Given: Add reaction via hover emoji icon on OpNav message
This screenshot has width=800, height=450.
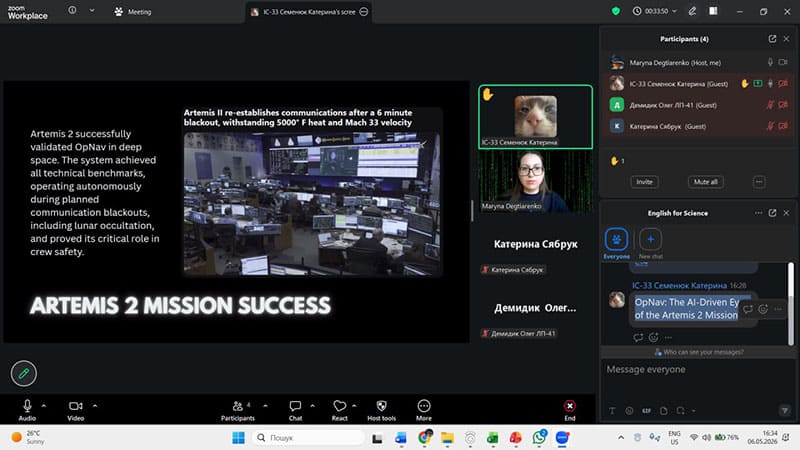Looking at the screenshot, I should click(763, 309).
